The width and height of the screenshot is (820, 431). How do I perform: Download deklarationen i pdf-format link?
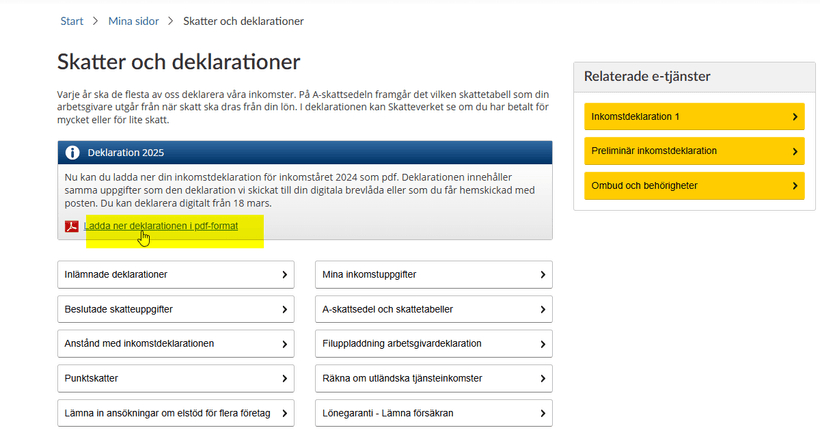(x=161, y=226)
